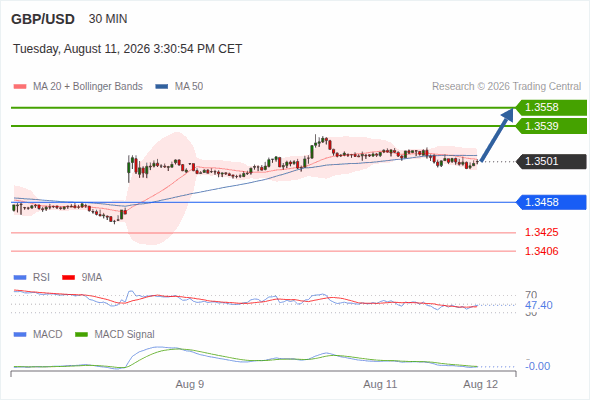Click the 30 MIN timeframe label
This screenshot has height=400, width=590.
coord(108,19)
